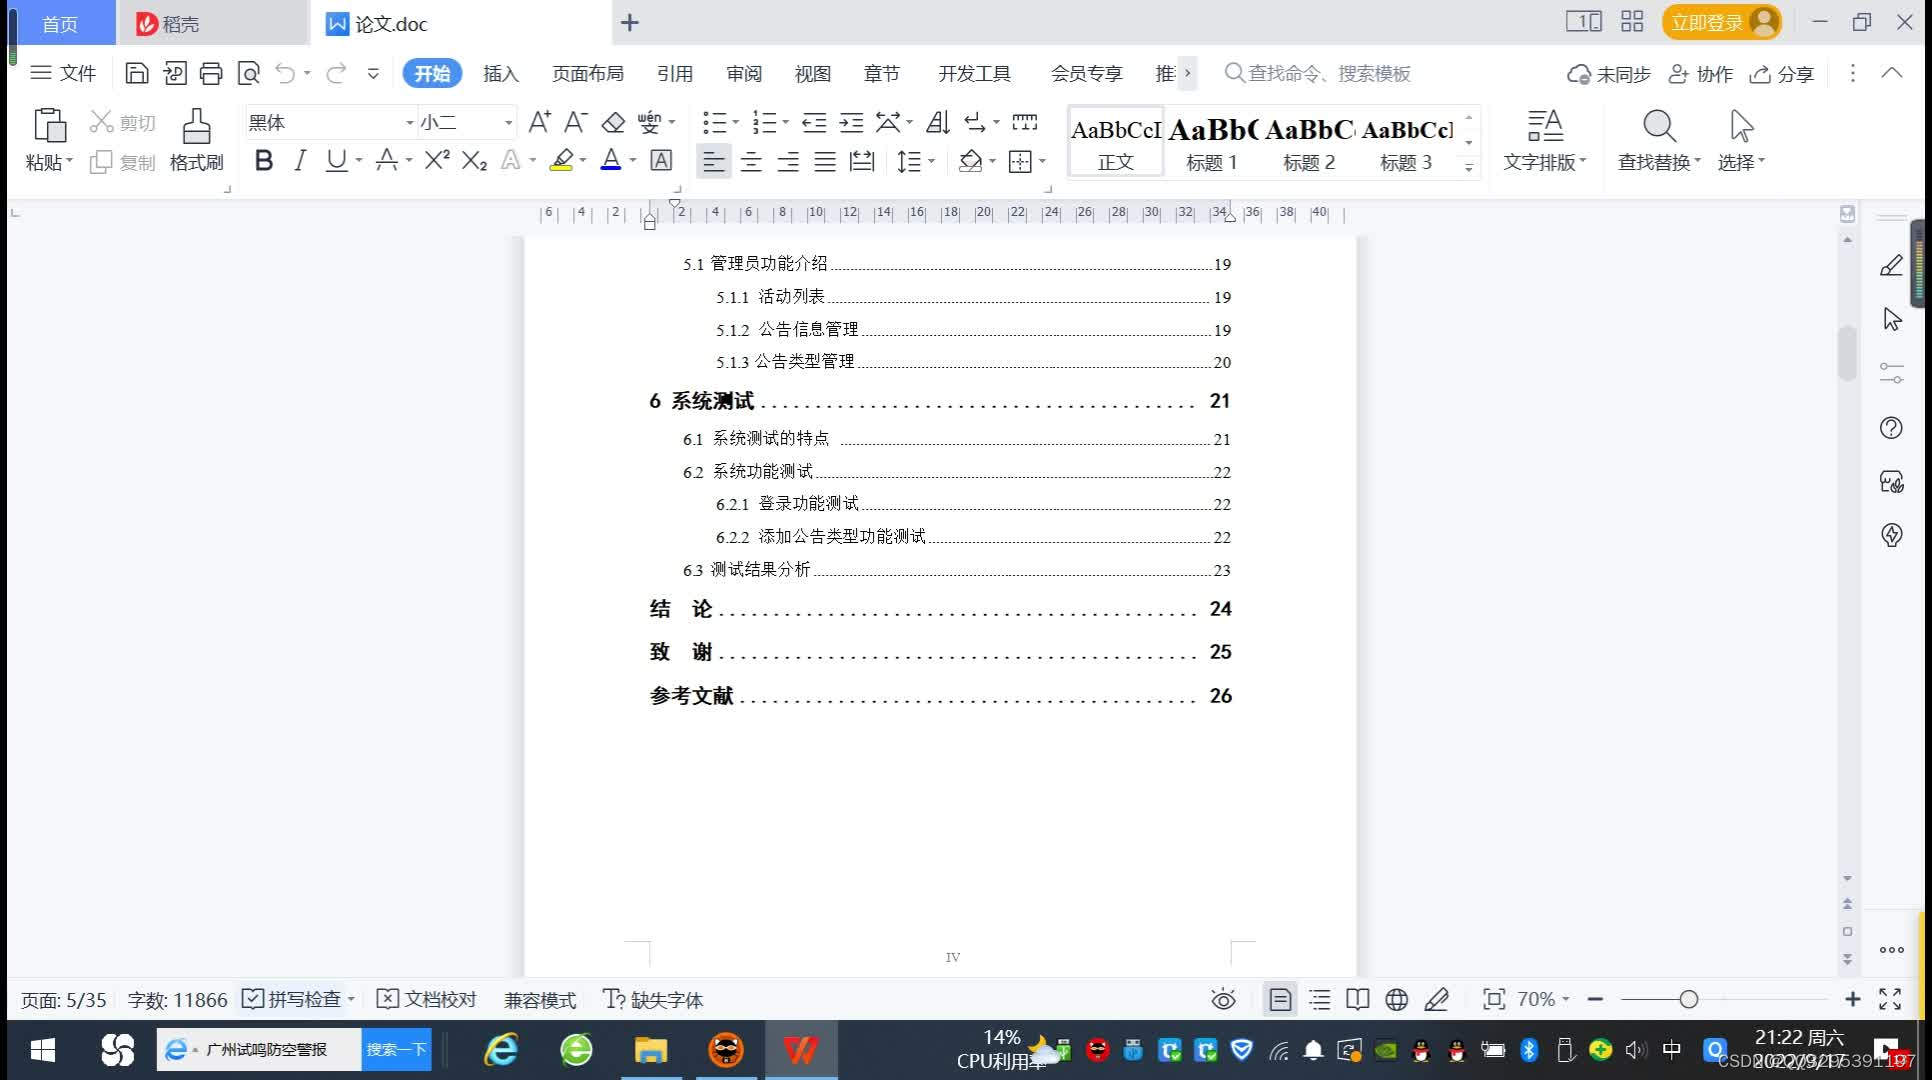1932x1080 pixels.
Task: Click the 插入 ribbon menu item
Action: pyautogui.click(x=500, y=72)
